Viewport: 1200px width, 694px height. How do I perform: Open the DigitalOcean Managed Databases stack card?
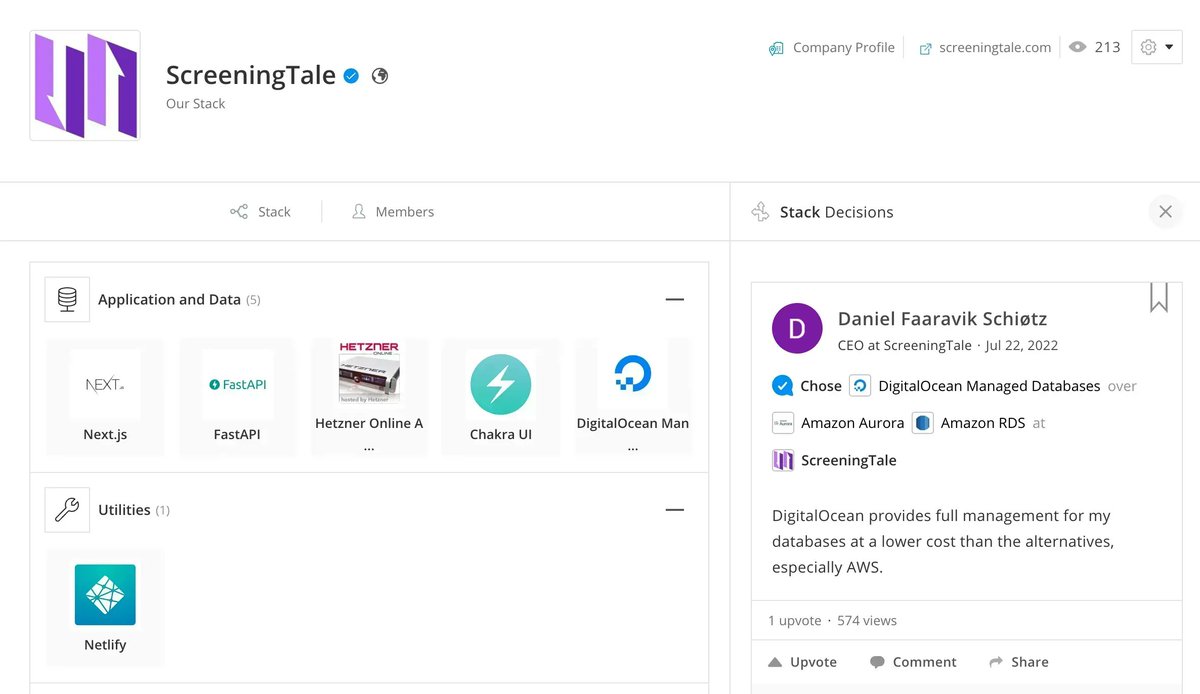pyautogui.click(x=633, y=397)
